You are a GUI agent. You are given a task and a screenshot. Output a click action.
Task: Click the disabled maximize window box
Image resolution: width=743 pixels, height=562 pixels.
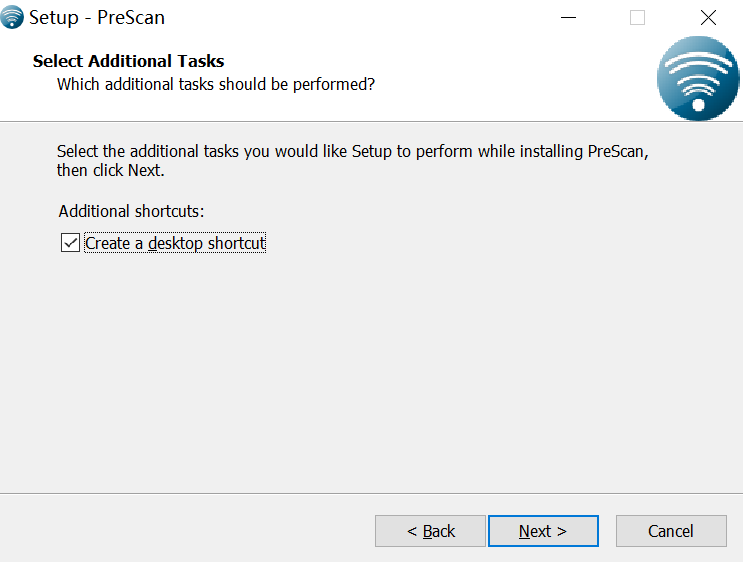point(637,18)
